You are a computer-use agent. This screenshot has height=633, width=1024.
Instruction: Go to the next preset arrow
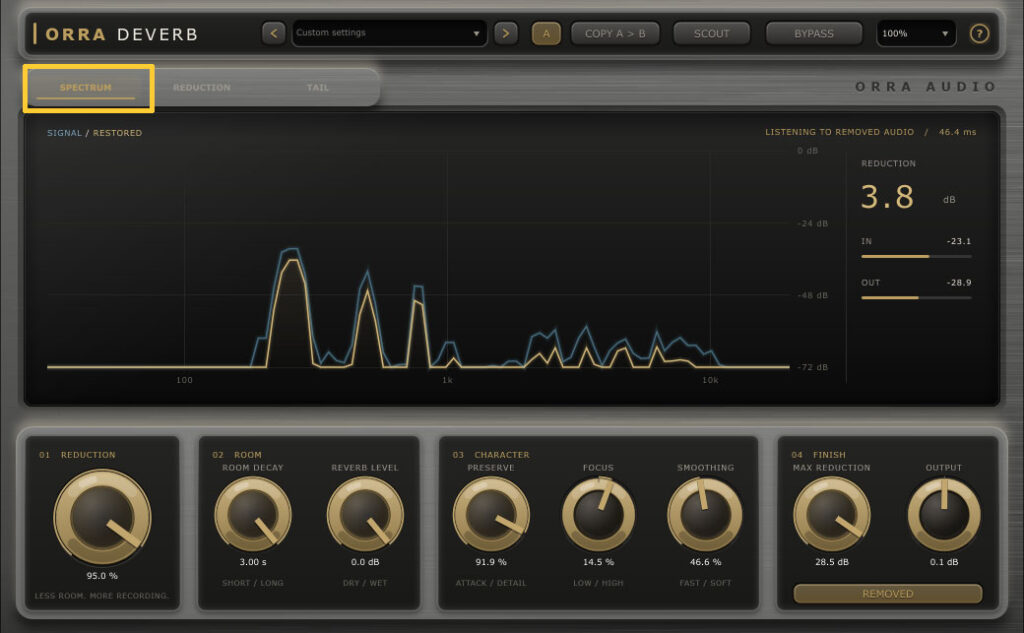[x=505, y=33]
